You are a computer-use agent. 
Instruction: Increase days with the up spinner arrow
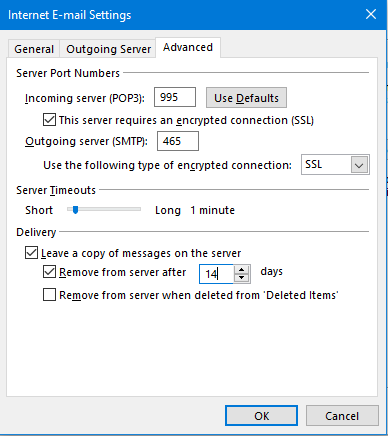(x=242, y=270)
